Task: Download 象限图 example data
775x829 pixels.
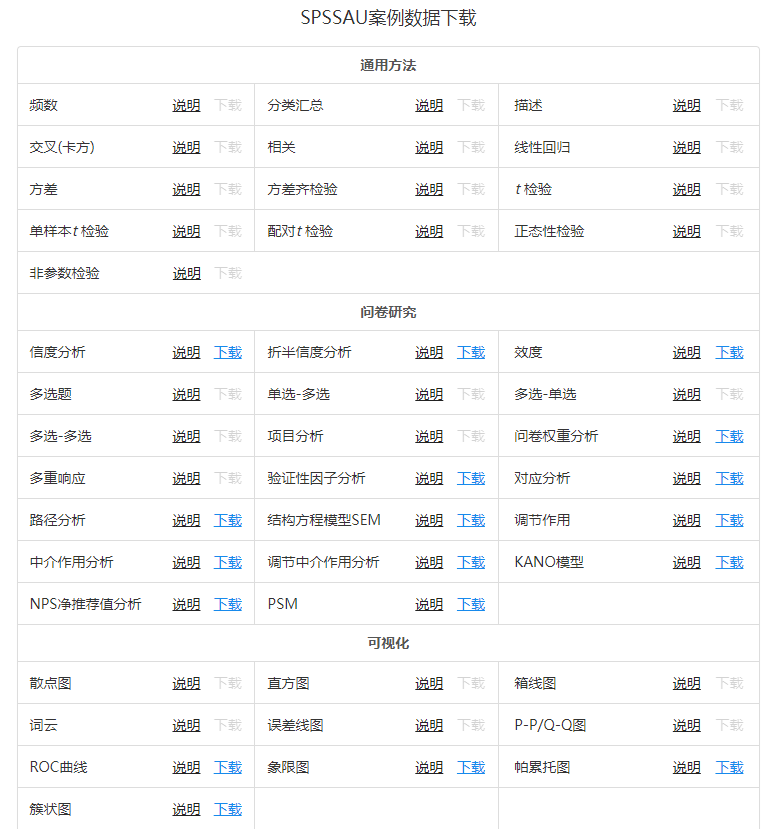Action: click(470, 767)
